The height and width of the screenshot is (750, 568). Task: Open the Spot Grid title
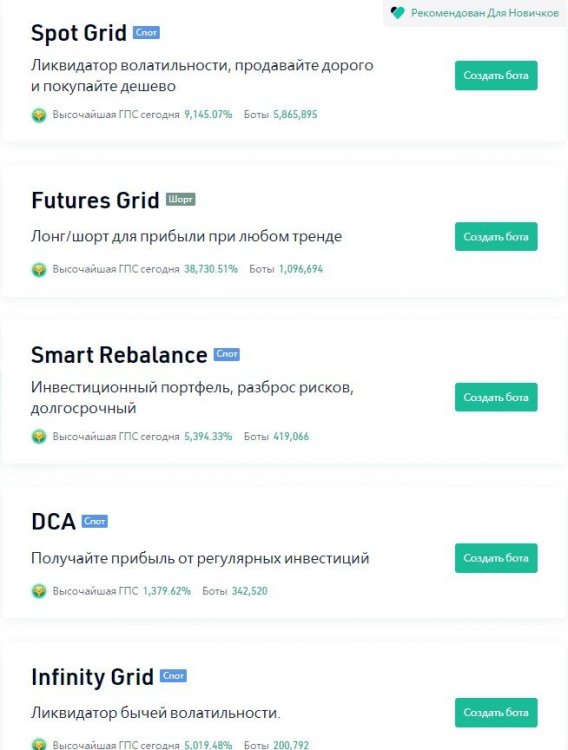[x=78, y=34]
